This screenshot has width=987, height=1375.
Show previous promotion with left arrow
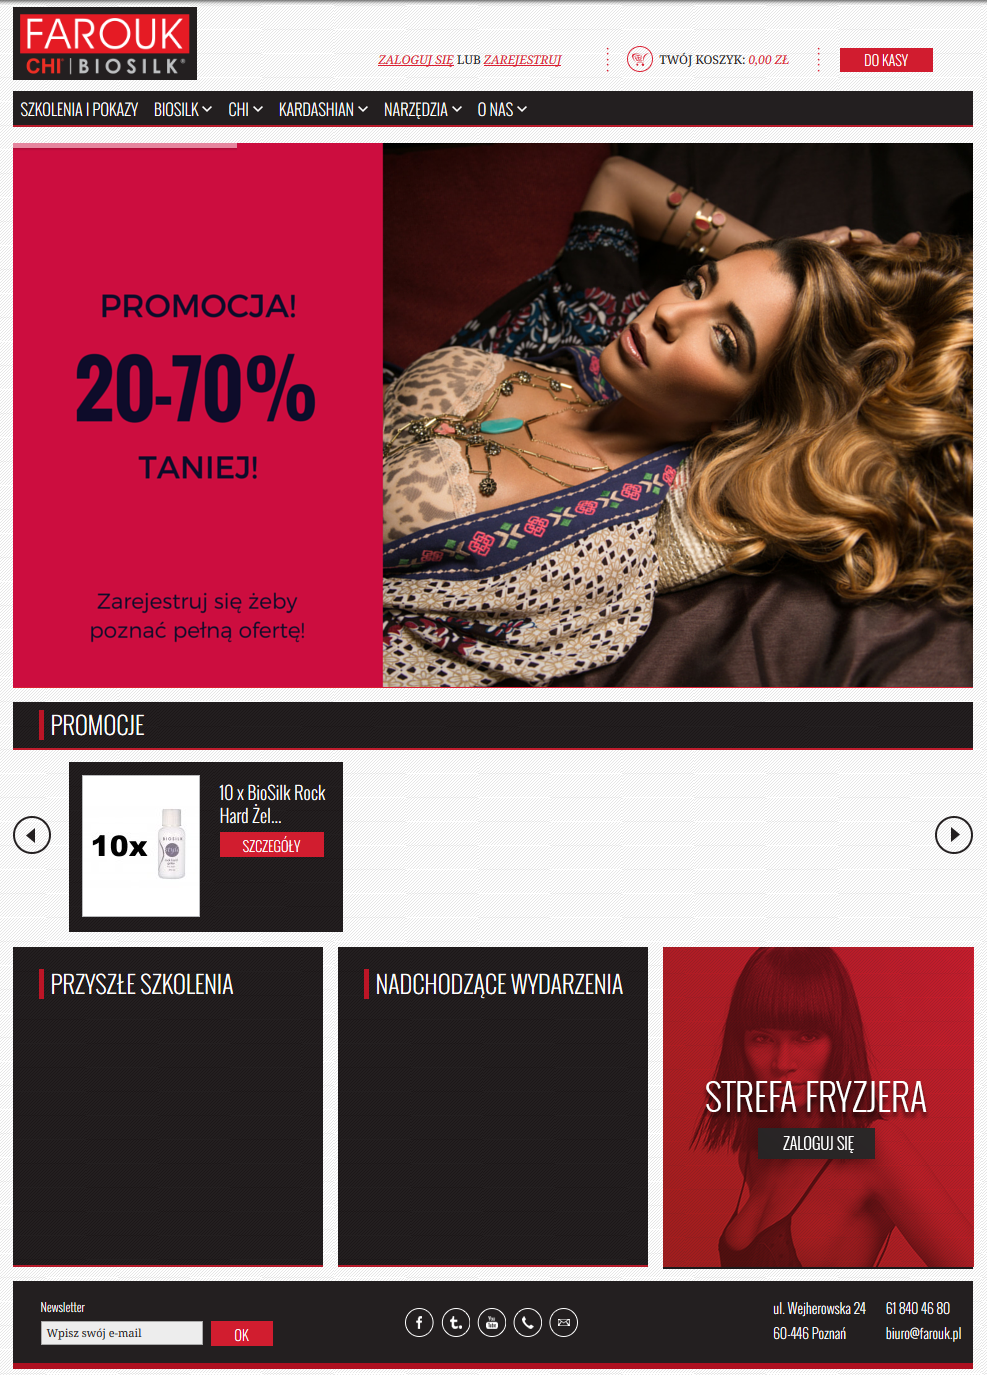[x=32, y=835]
